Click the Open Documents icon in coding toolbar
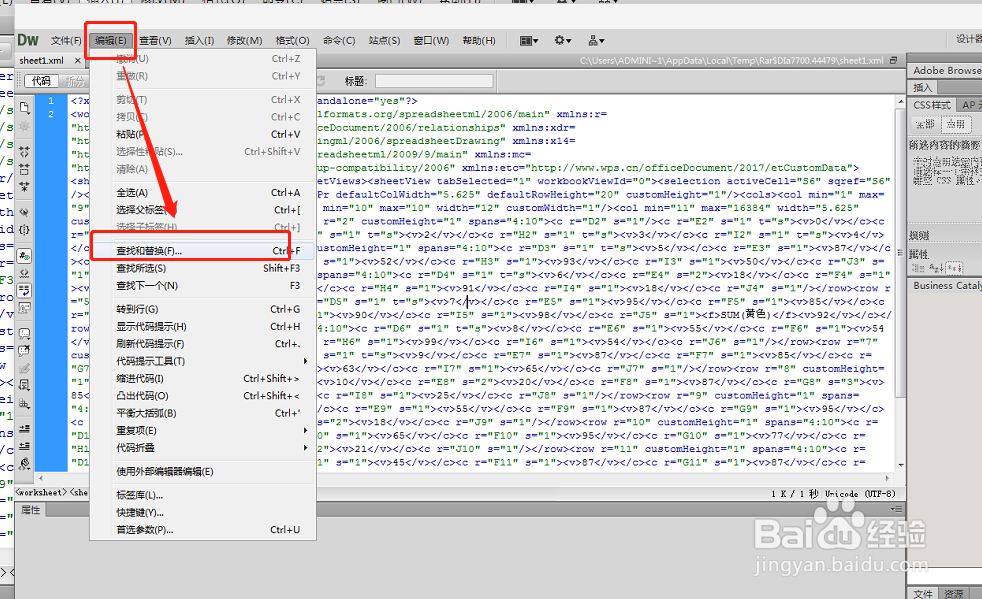 pos(24,108)
